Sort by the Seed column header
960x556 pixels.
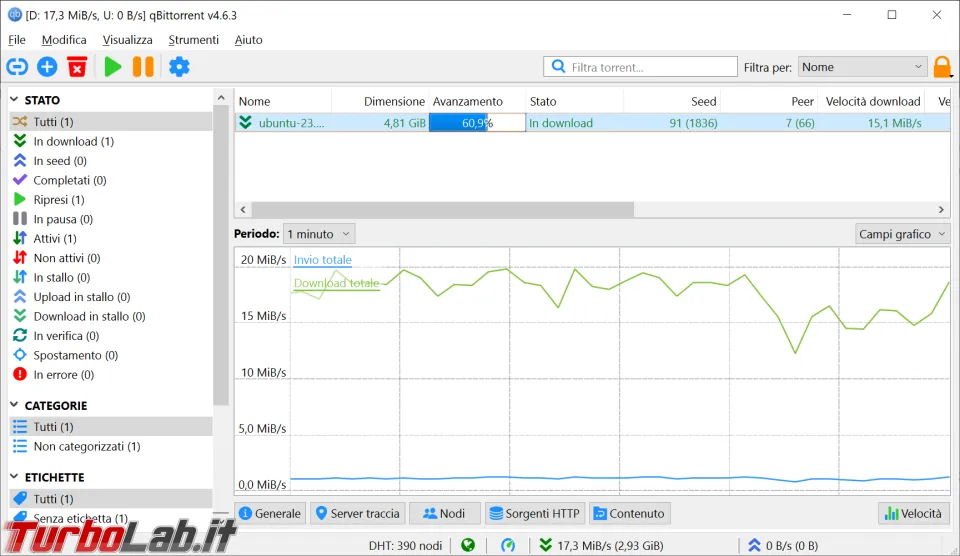click(672, 101)
